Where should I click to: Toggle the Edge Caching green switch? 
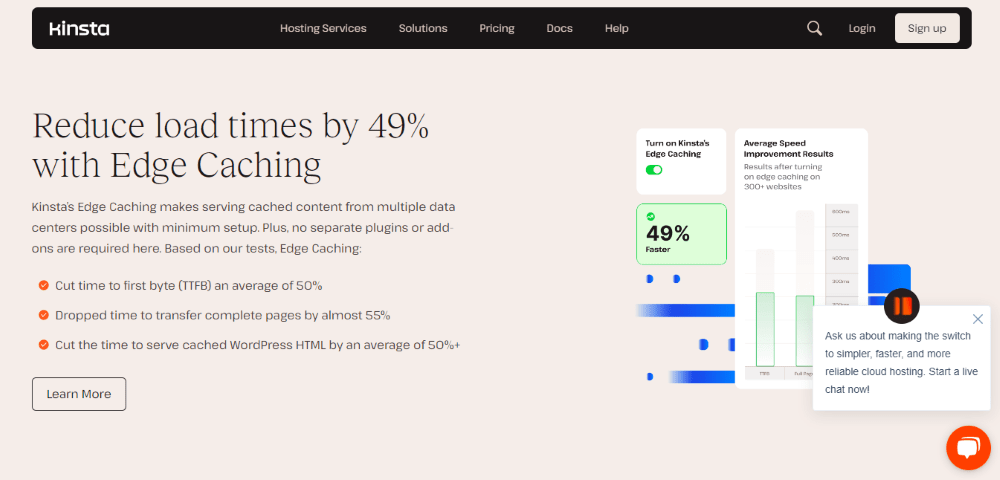(x=654, y=170)
